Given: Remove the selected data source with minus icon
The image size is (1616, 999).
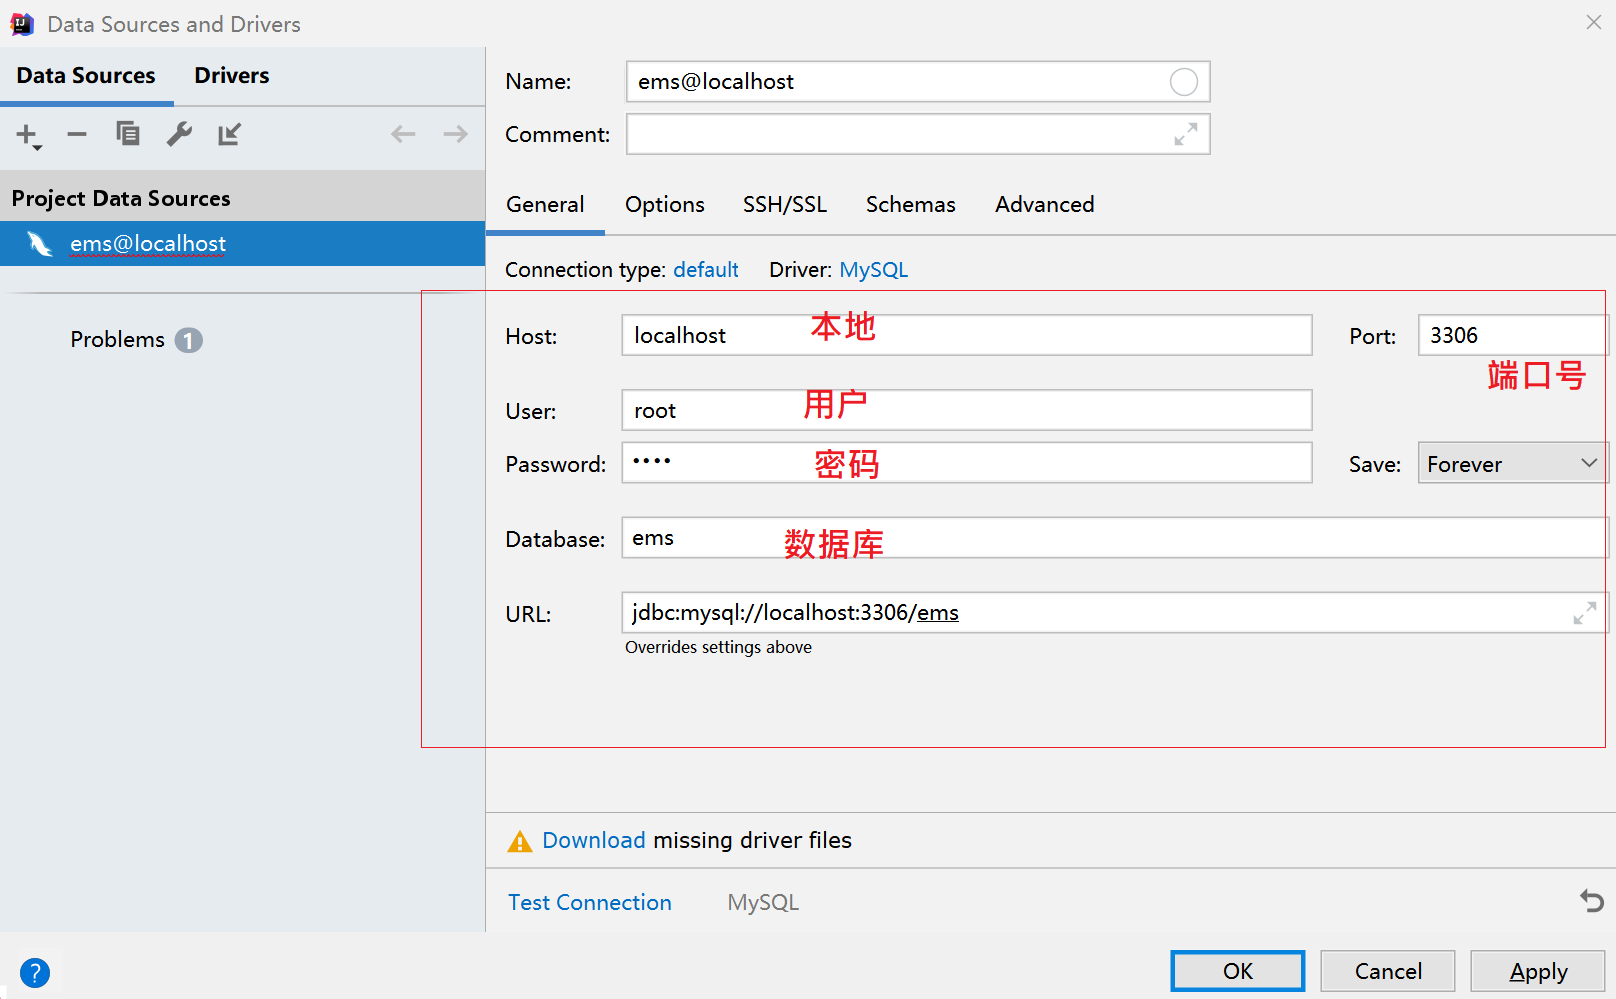Looking at the screenshot, I should pyautogui.click(x=77, y=134).
